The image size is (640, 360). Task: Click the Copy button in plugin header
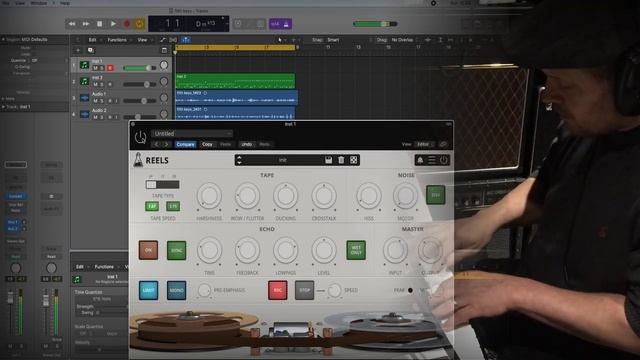click(x=207, y=144)
